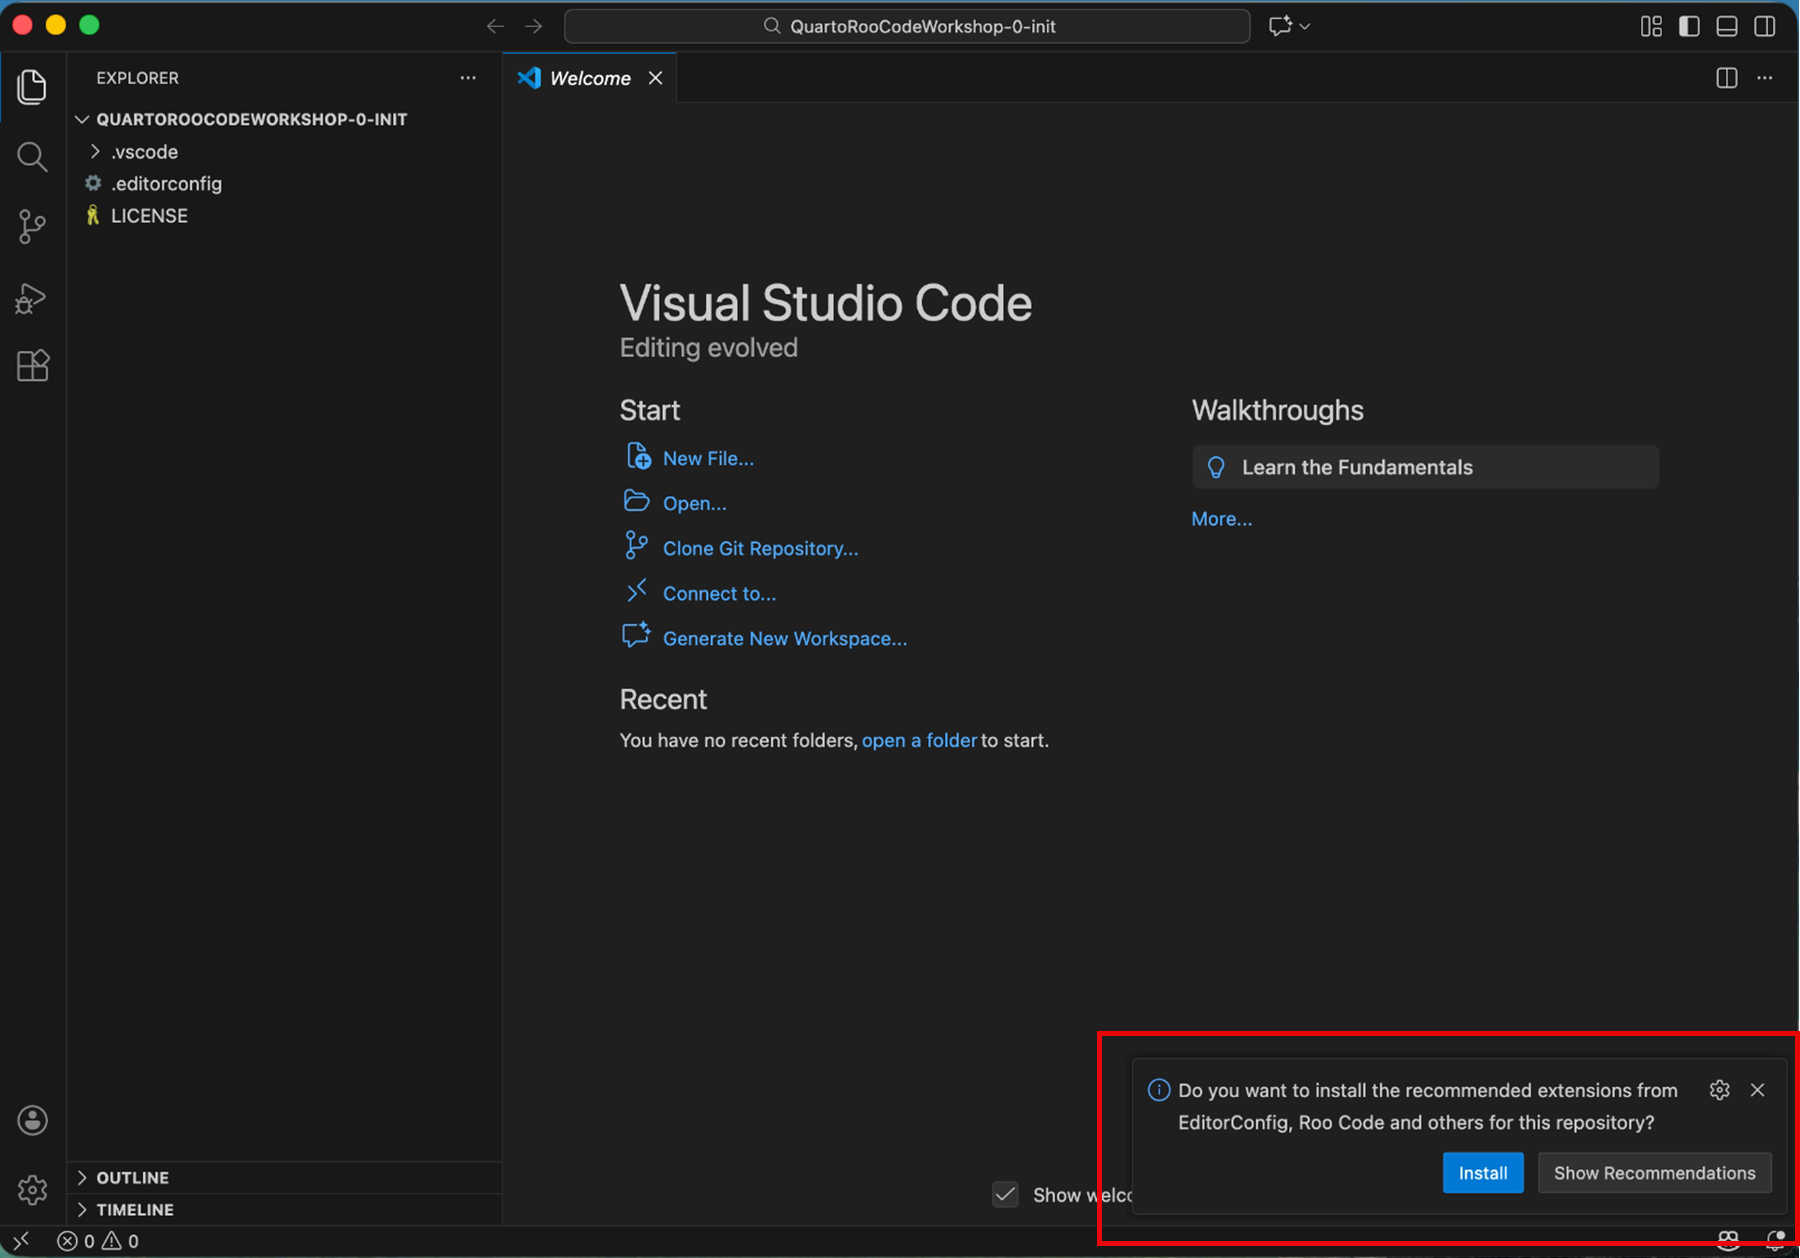The width and height of the screenshot is (1800, 1258).
Task: Expand the .vscode folder
Action: [144, 152]
